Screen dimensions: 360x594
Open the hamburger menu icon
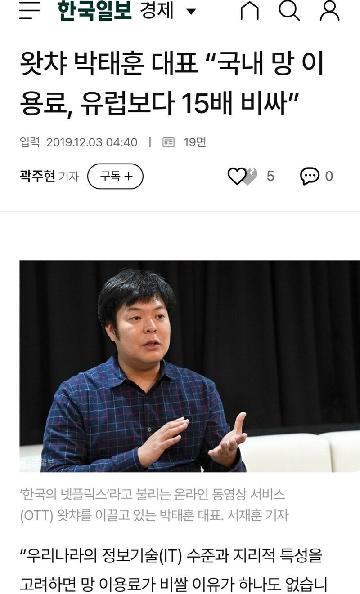click(x=30, y=10)
